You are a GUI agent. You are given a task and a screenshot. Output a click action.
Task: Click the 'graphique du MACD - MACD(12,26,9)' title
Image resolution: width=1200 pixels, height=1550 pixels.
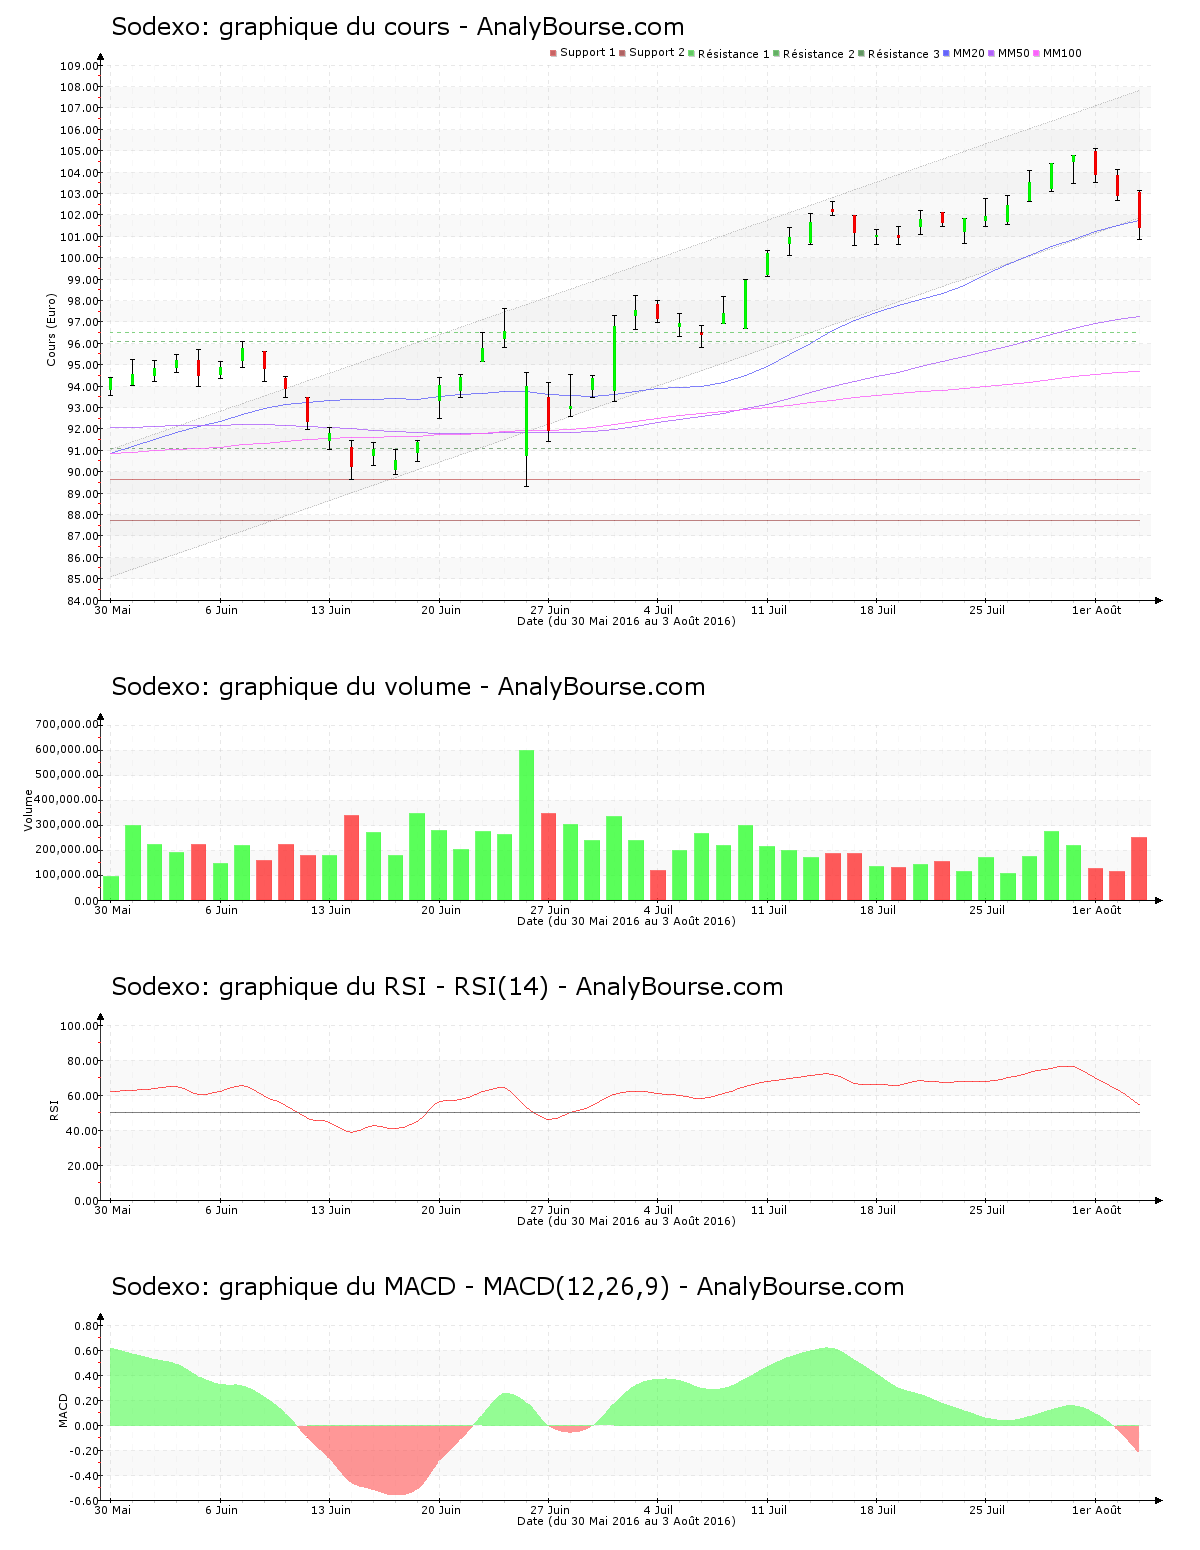pyautogui.click(x=444, y=1287)
